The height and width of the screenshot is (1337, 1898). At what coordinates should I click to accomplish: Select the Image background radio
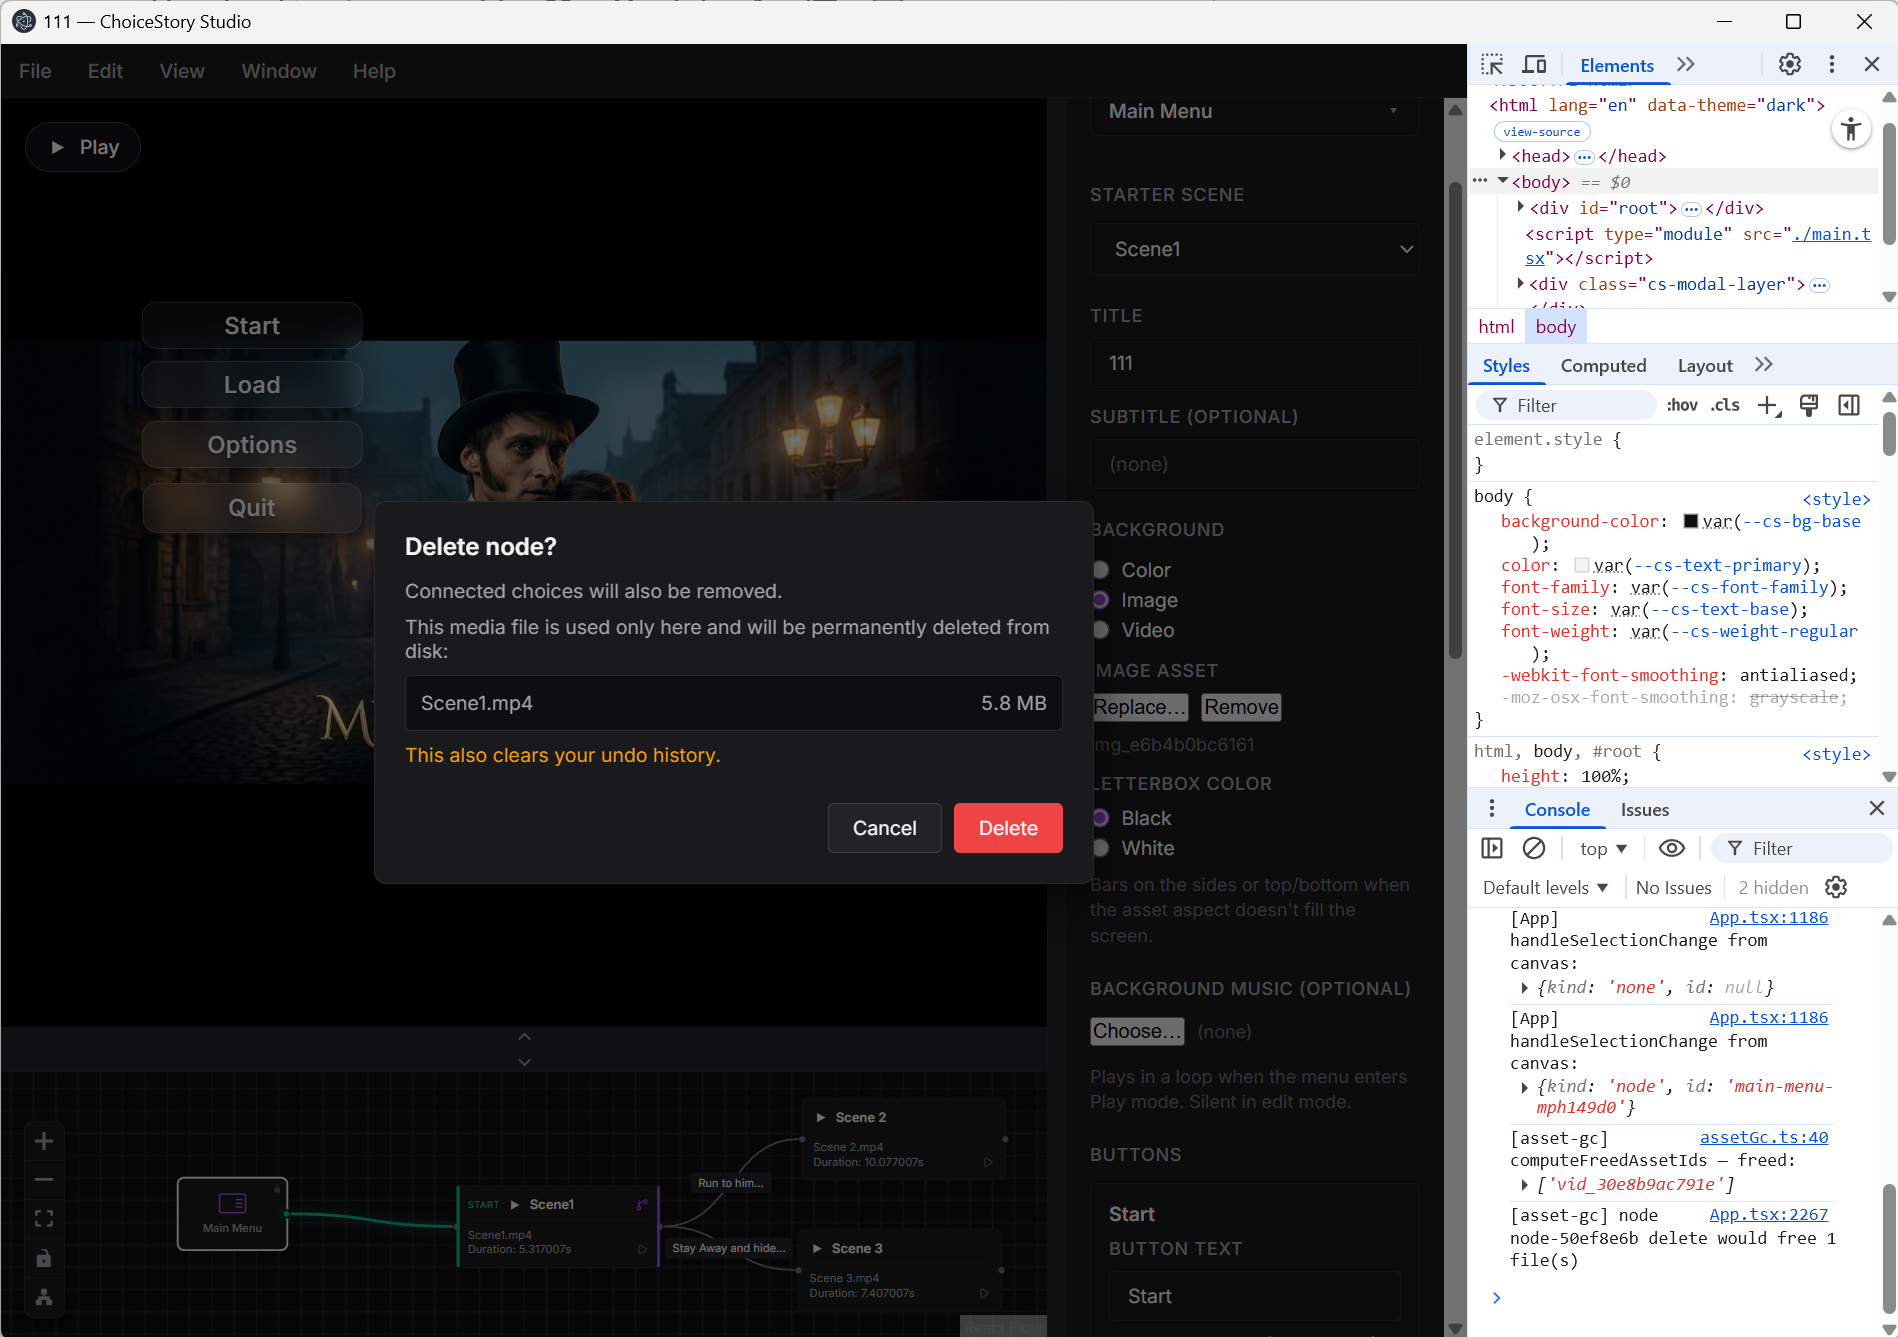coord(1101,600)
